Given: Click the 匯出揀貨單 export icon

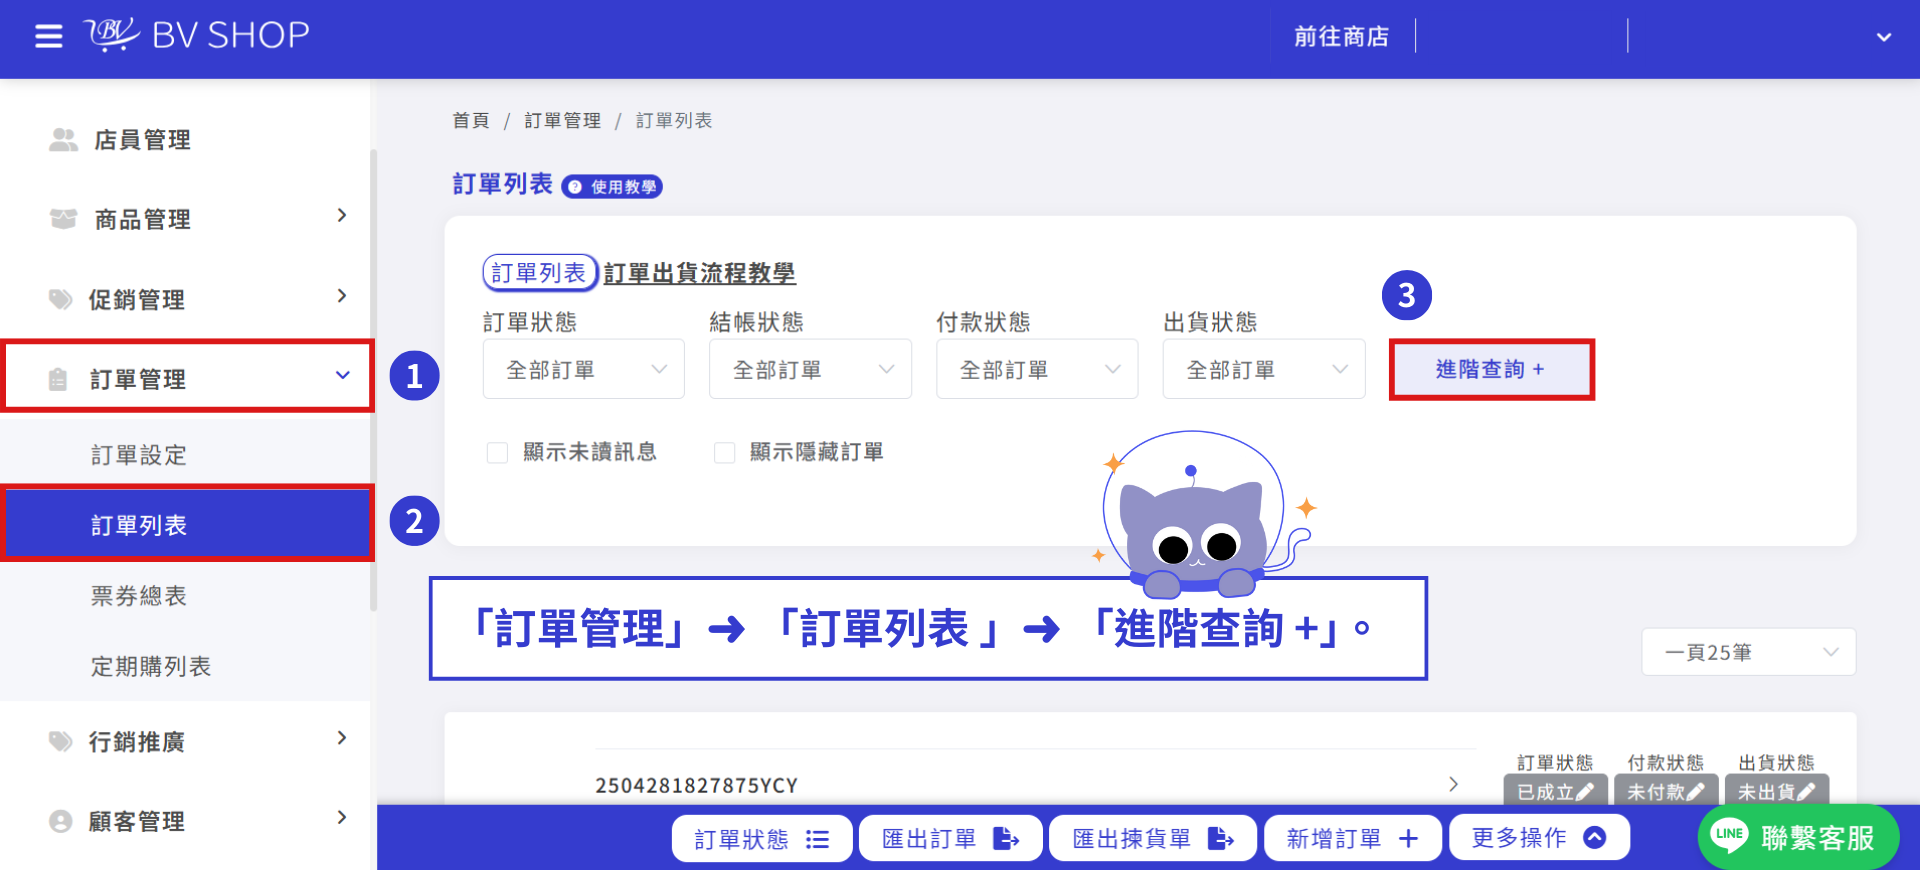Looking at the screenshot, I should pyautogui.click(x=1220, y=838).
